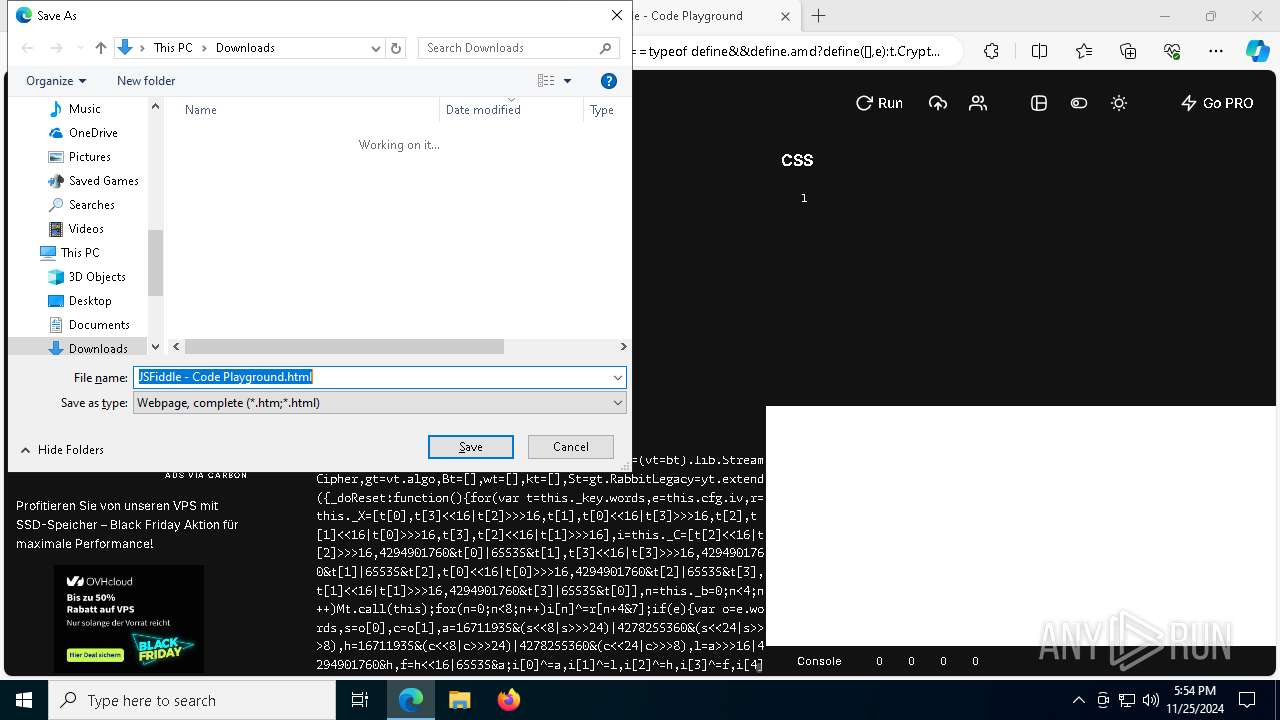The width and height of the screenshot is (1280, 720).
Task: Collapse with Hide Folders
Action: pos(62,450)
